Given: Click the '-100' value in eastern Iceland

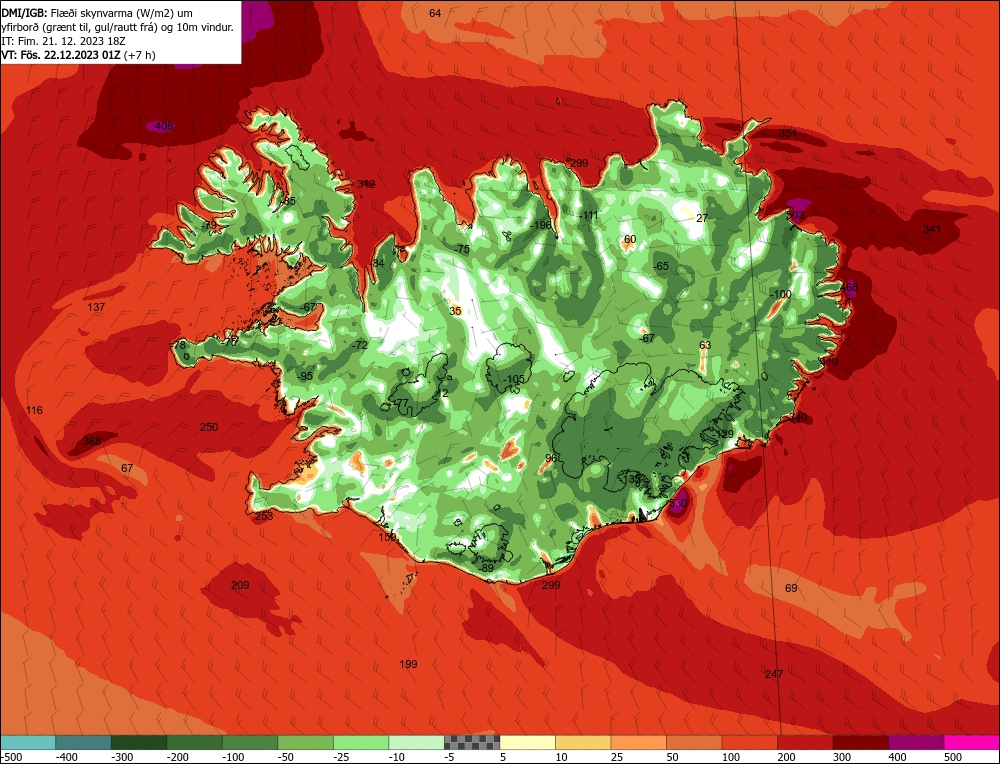Looking at the screenshot, I should click(781, 294).
